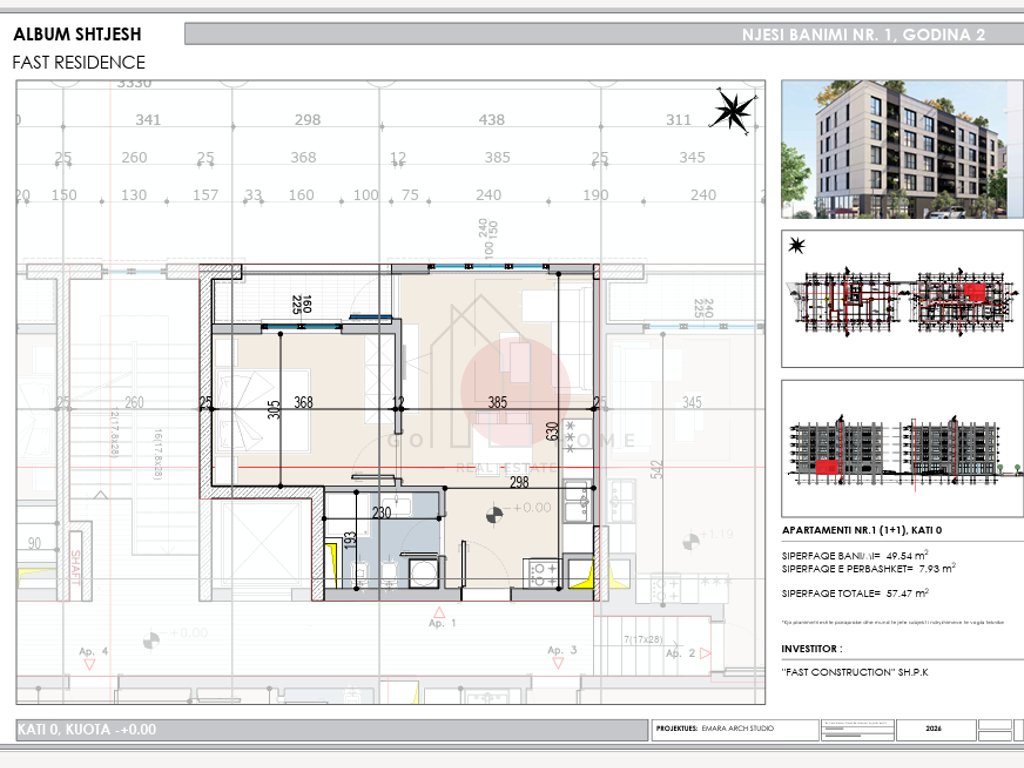1024x768 pixels.
Task: Click the 49.54 m² living area value
Action: click(907, 556)
